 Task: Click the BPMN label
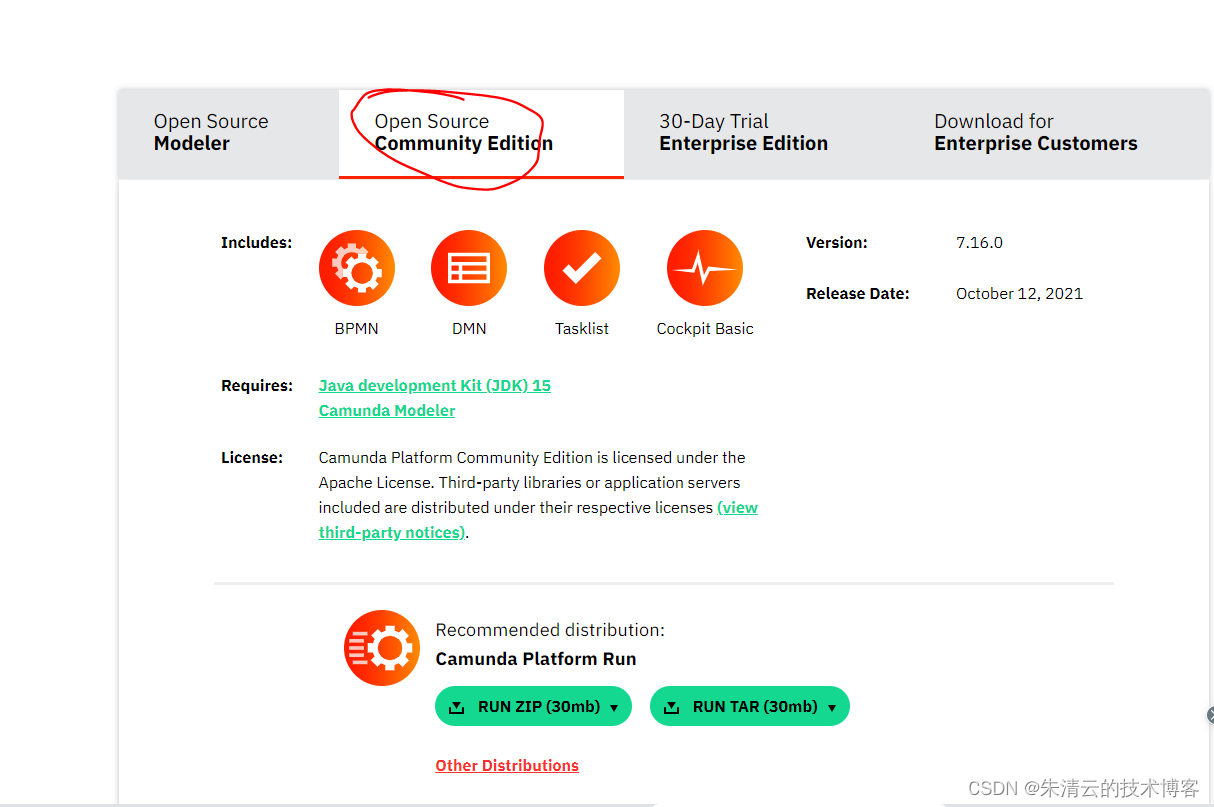coord(357,328)
